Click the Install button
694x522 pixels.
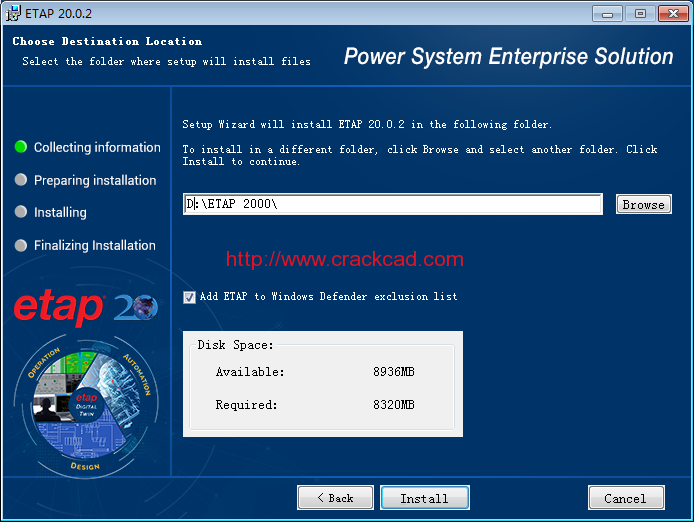(x=424, y=498)
